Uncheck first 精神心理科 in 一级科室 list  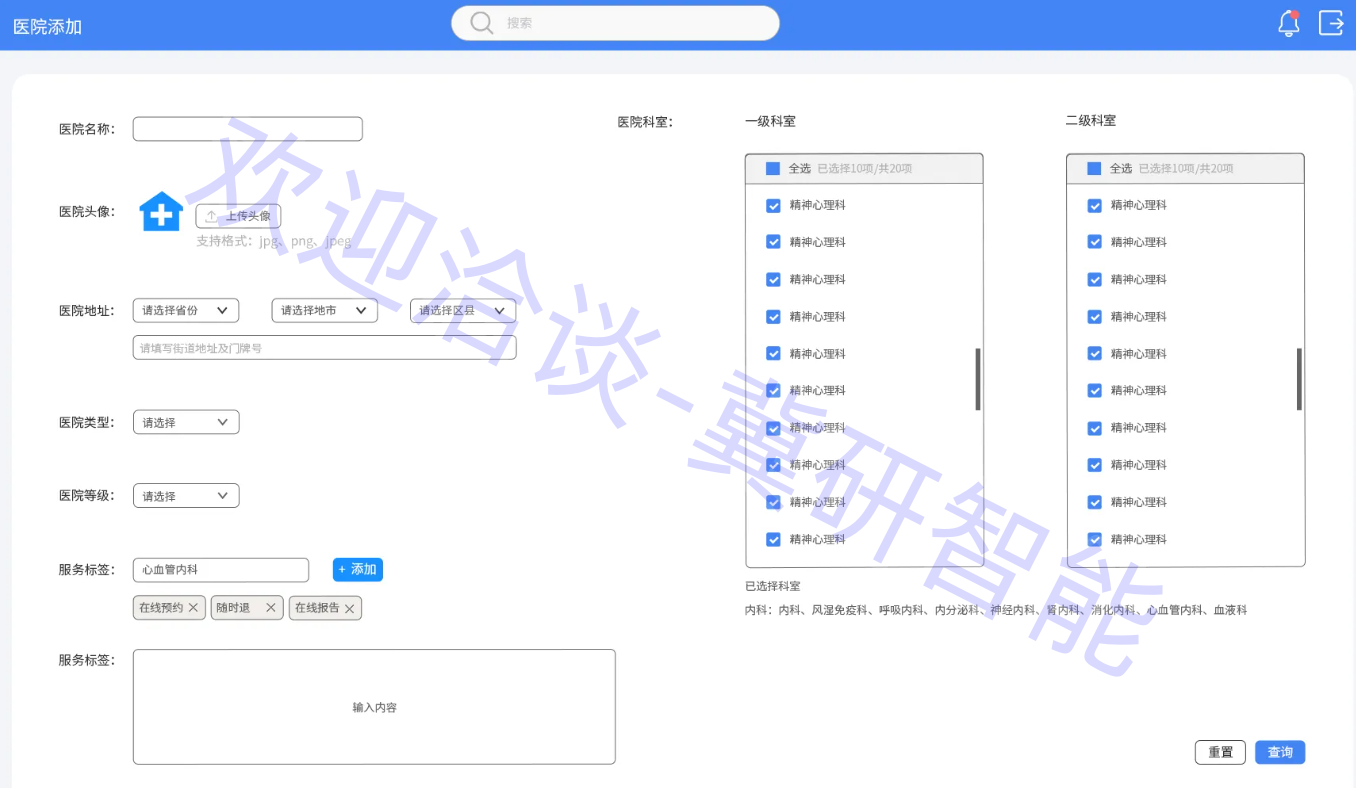click(773, 205)
